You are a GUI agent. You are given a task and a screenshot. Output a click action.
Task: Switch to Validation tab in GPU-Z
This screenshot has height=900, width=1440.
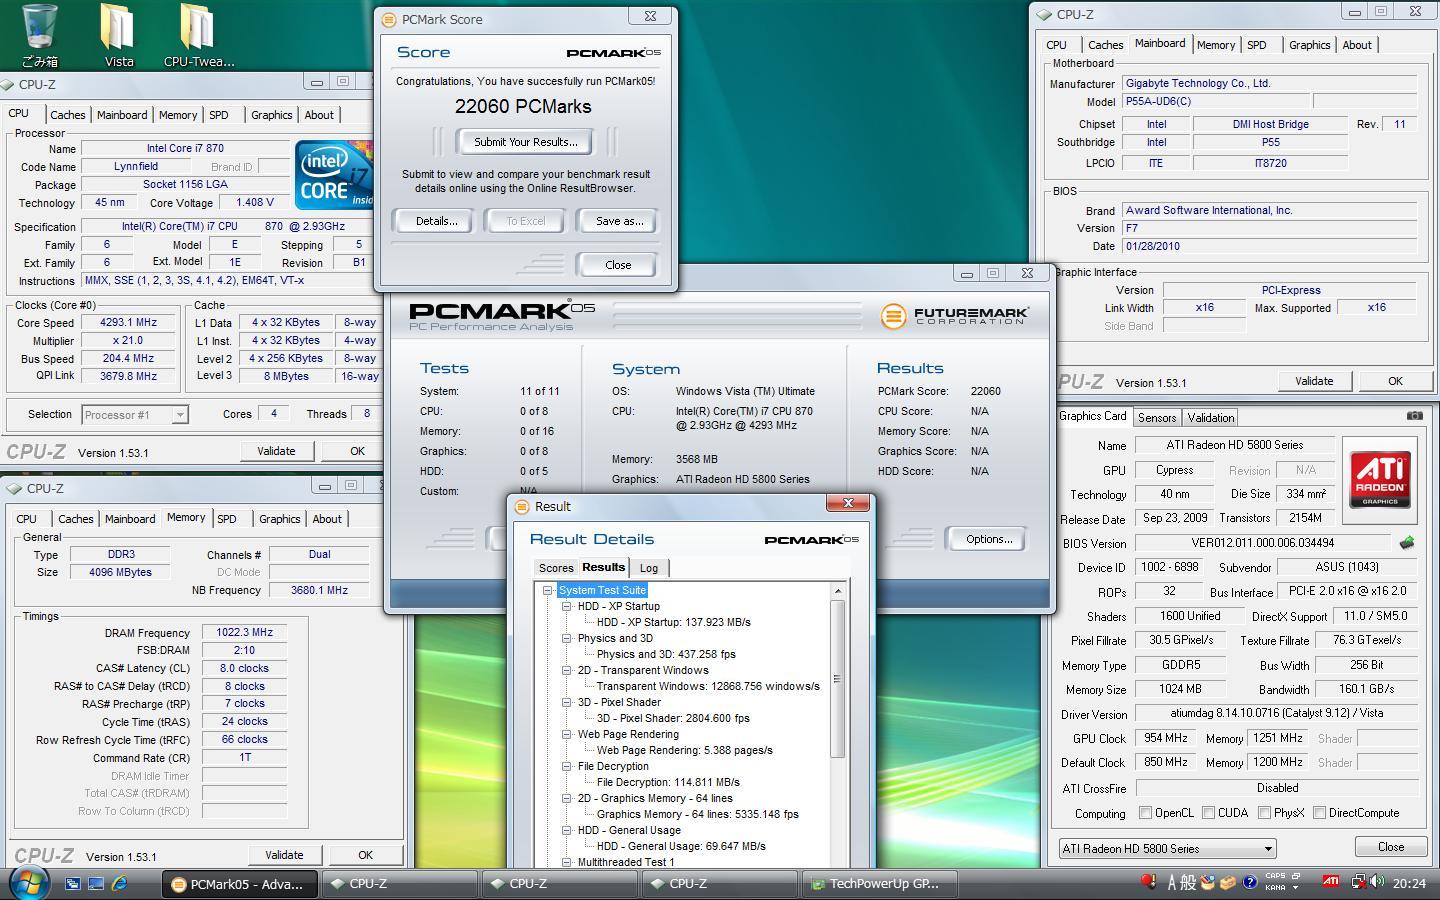coord(1211,418)
